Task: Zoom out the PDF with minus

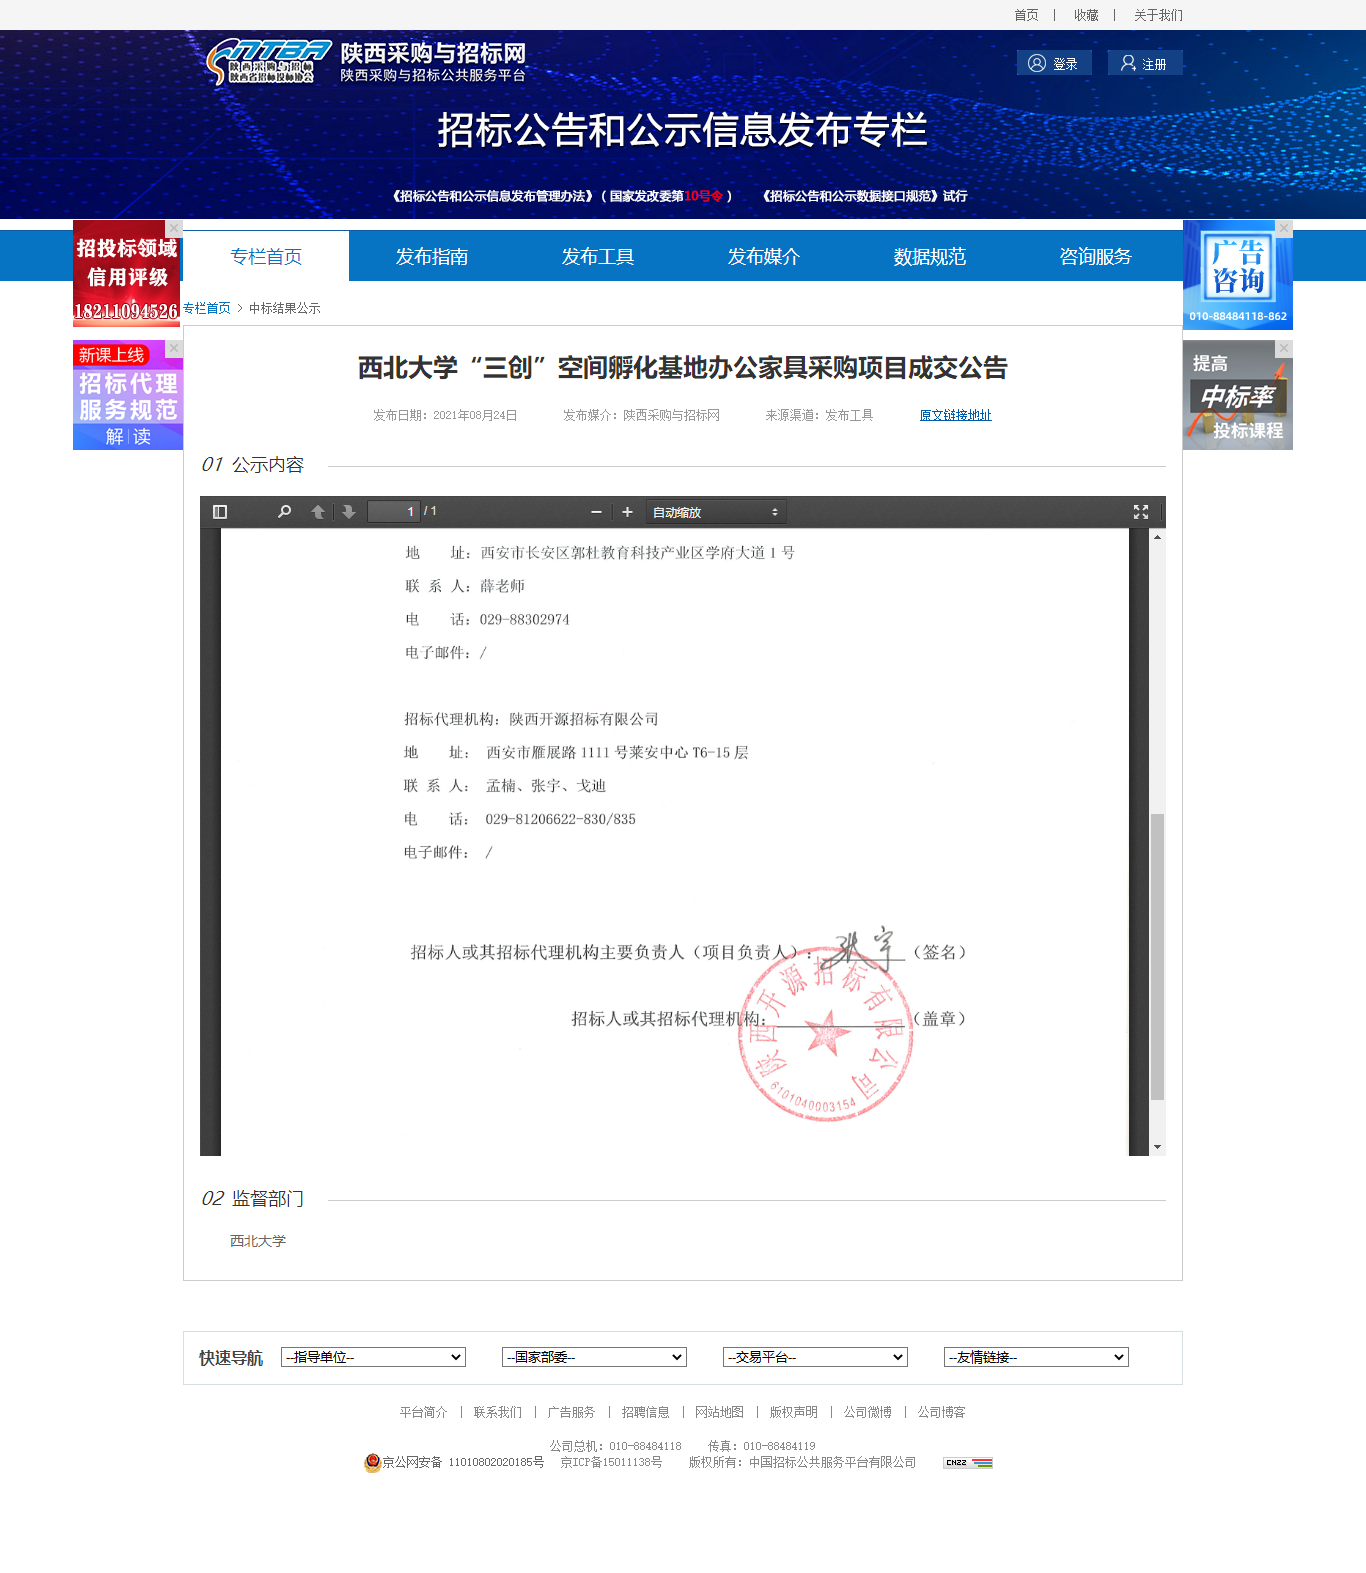Action: click(597, 512)
